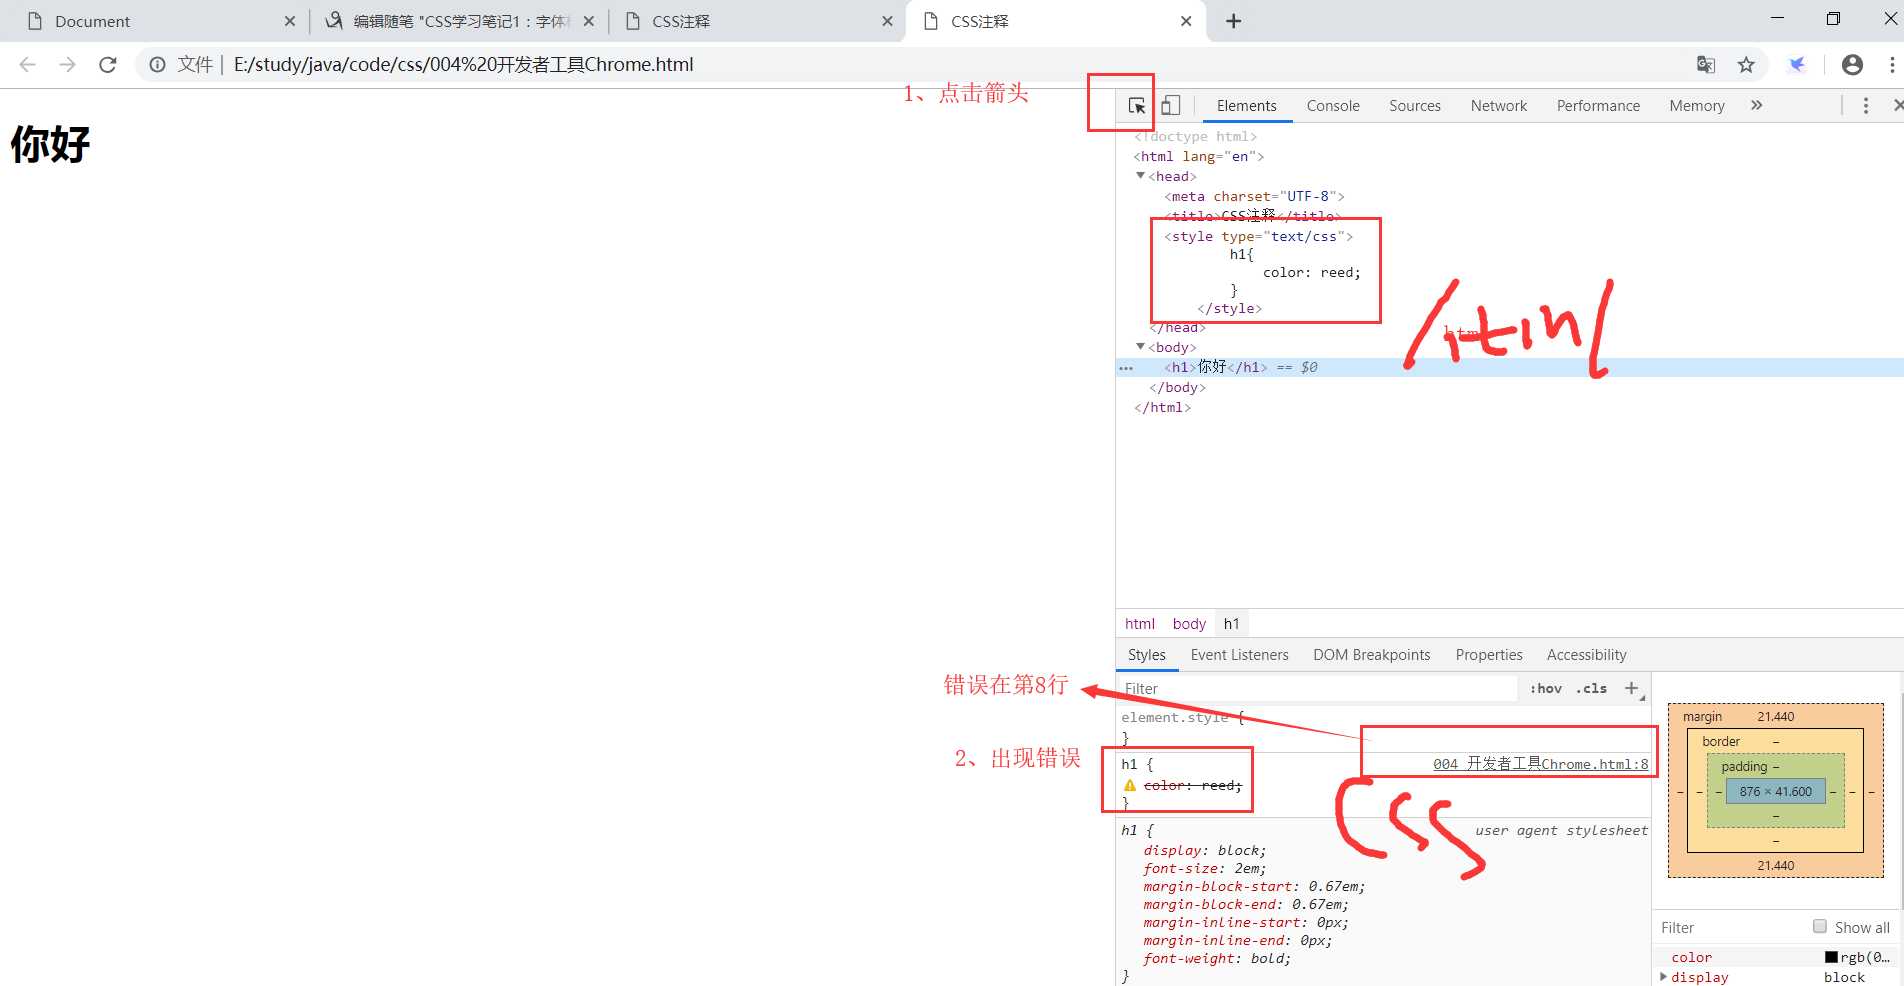Screen dimensions: 1904x986
Task: Click the blue bird extension icon
Action: coord(1797,64)
